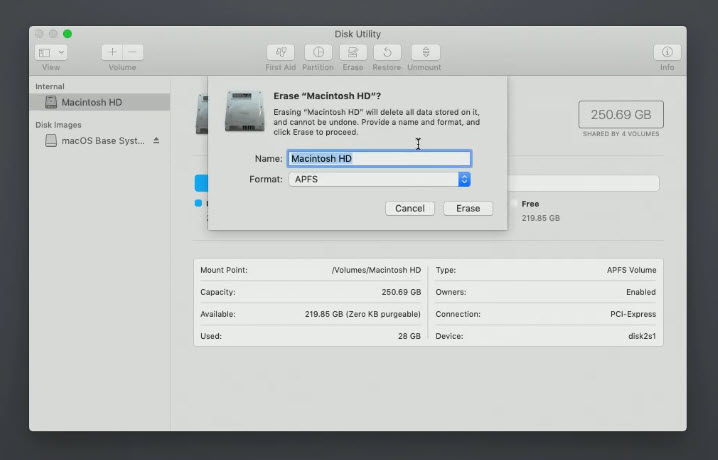718x460 pixels.
Task: Click the Erase toolbar icon
Action: (x=353, y=52)
